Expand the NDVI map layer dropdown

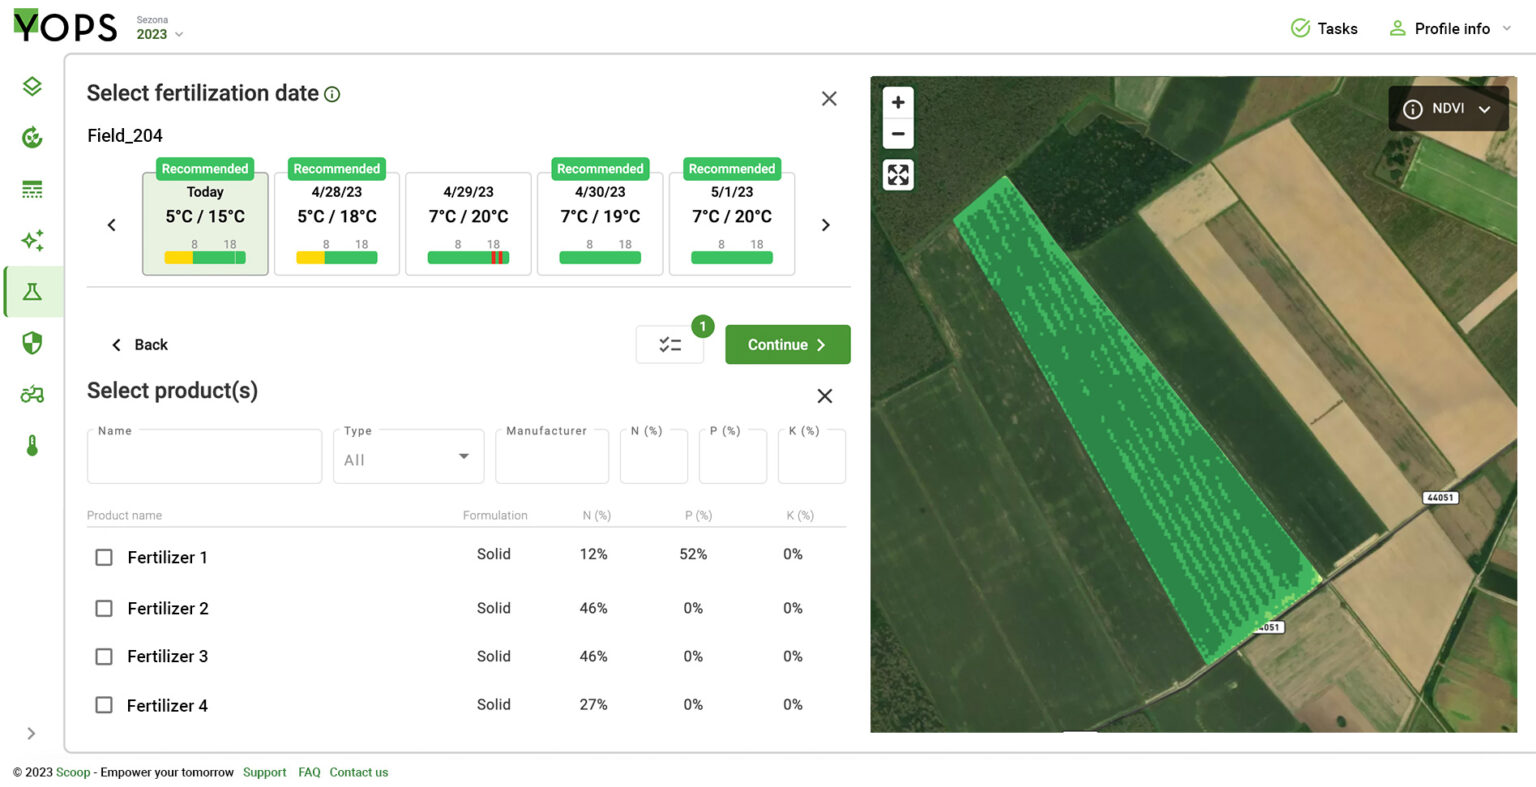1448,109
